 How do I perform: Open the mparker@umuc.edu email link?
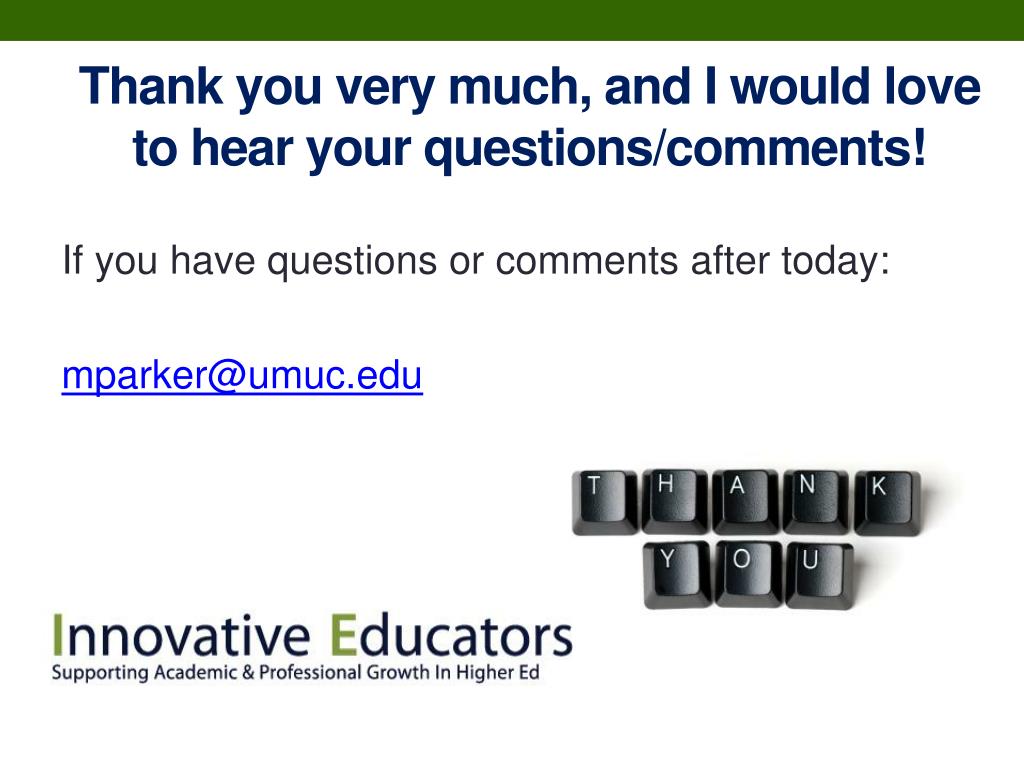click(242, 376)
